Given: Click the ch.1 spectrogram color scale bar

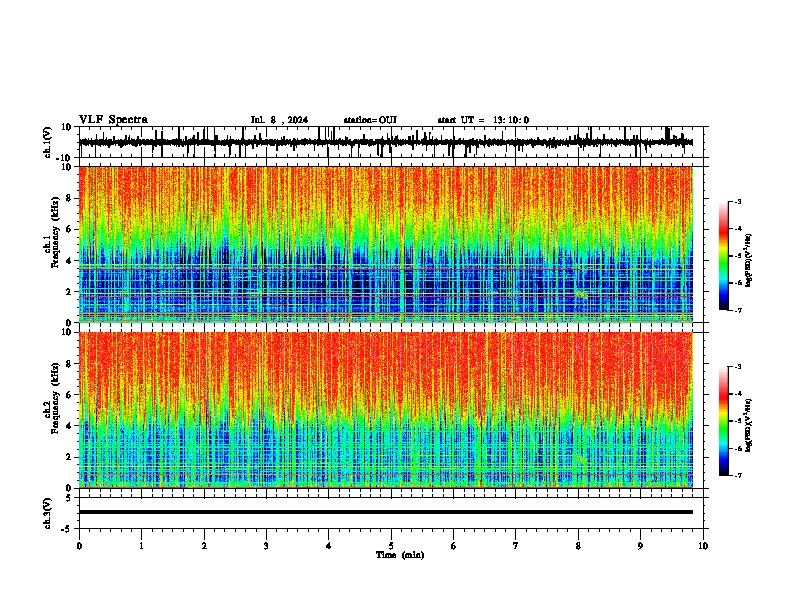Looking at the screenshot, I should pyautogui.click(x=724, y=255).
